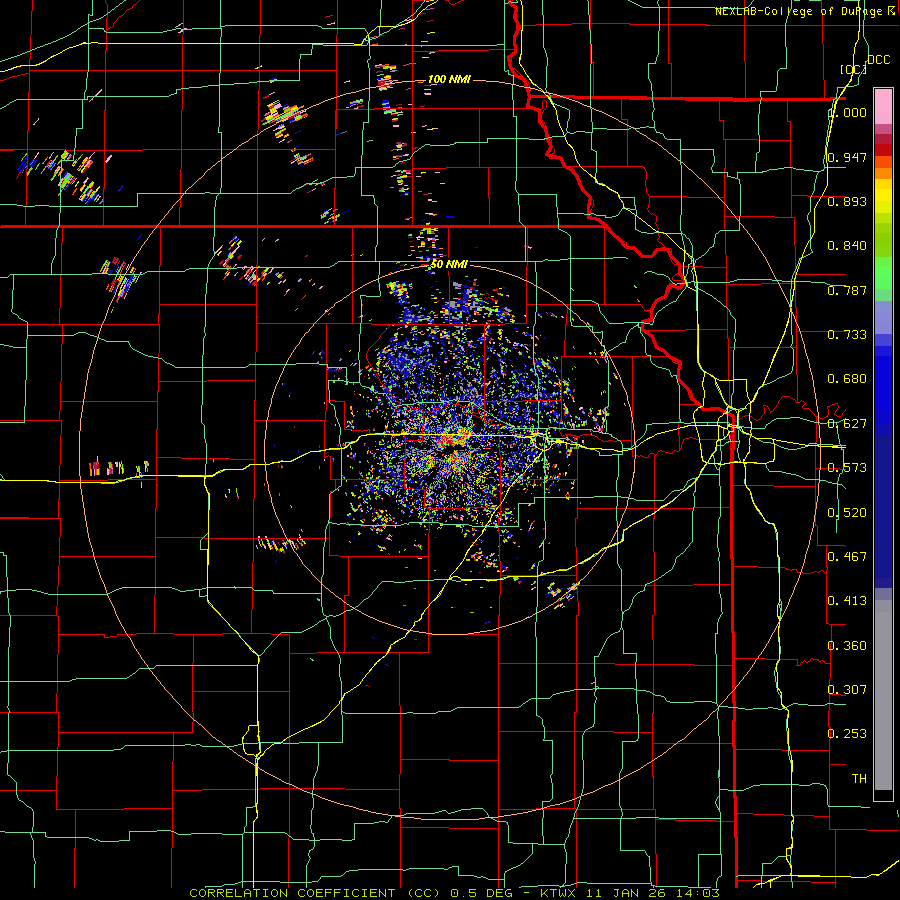Click the 0.253 scale value

click(847, 734)
